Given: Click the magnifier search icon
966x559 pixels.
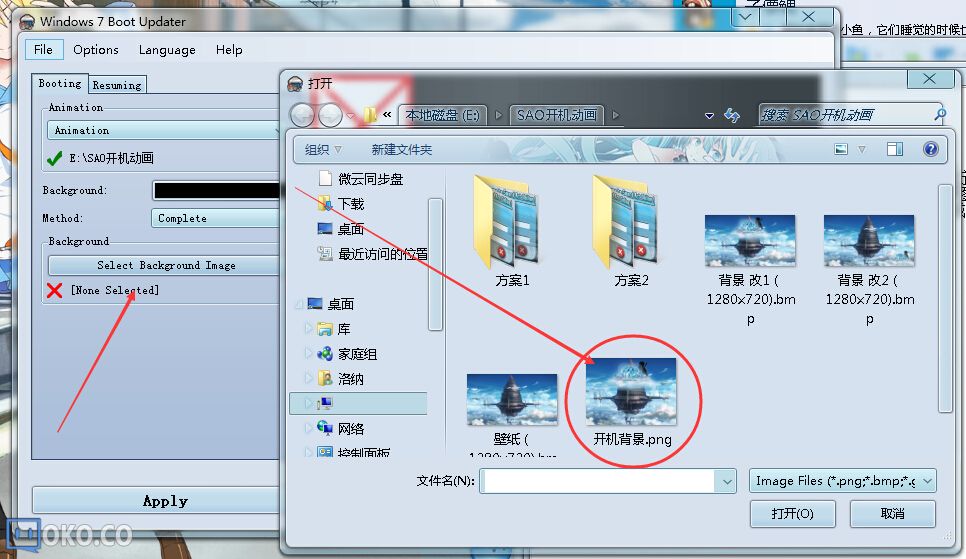Looking at the screenshot, I should pos(940,115).
